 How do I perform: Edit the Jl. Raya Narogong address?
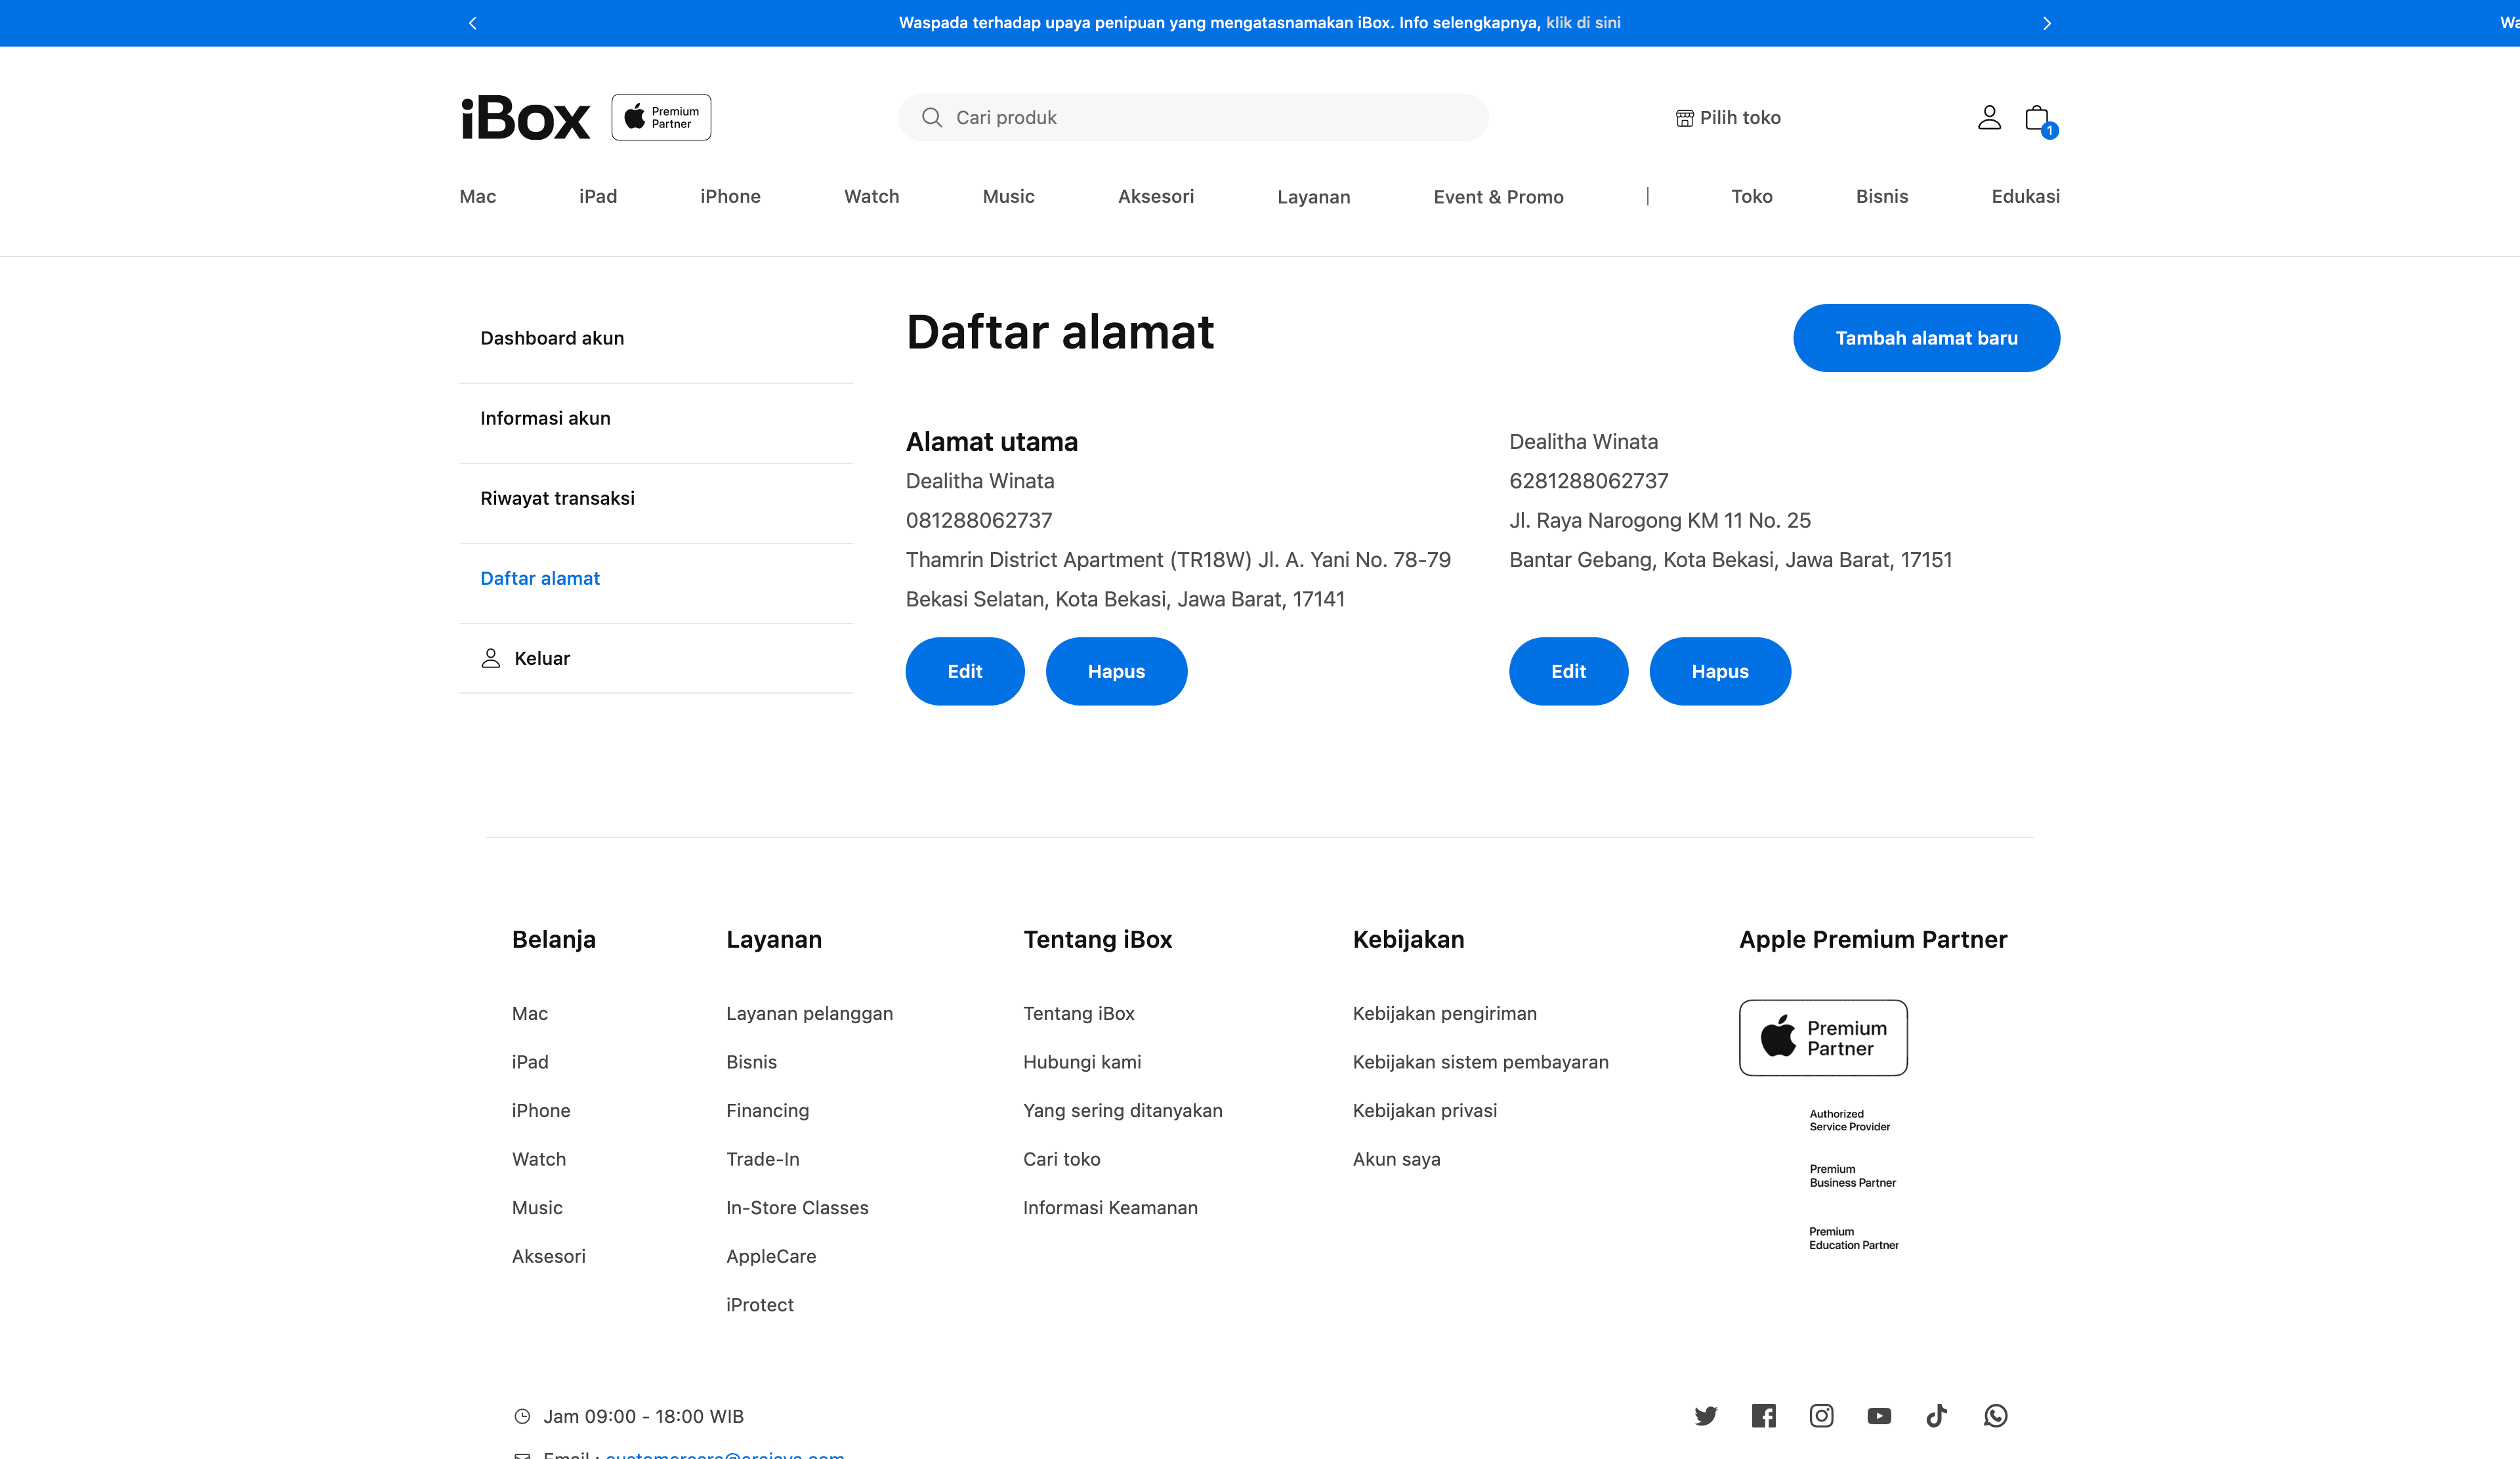click(x=1568, y=671)
